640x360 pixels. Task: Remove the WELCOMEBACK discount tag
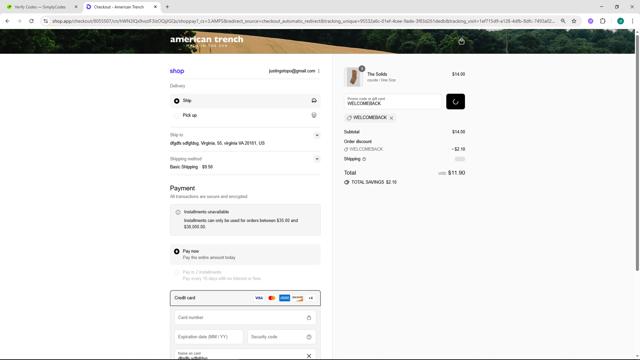391,118
